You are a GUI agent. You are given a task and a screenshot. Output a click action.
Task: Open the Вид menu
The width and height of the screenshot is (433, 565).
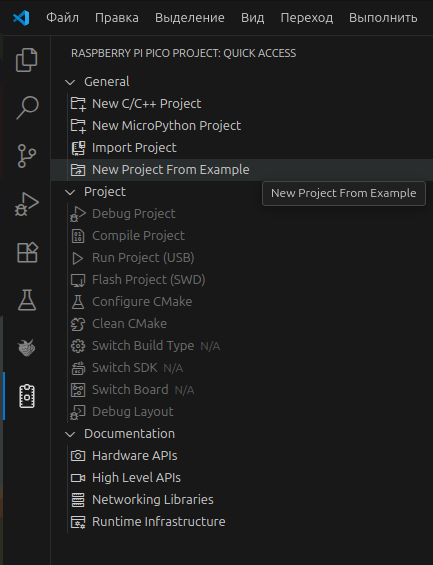pyautogui.click(x=253, y=18)
